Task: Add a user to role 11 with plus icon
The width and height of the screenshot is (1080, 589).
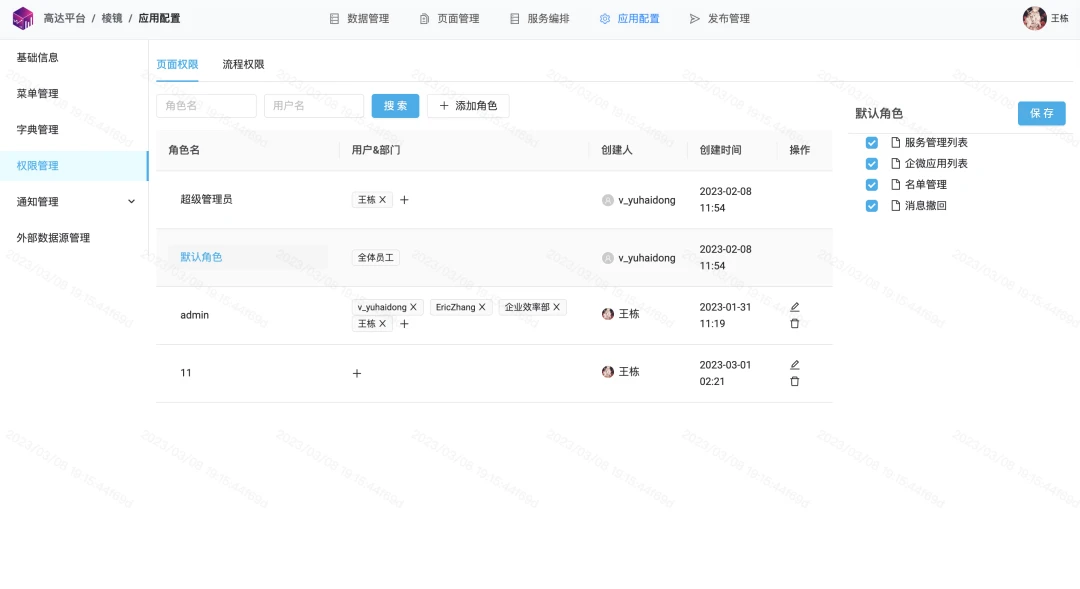Action: 357,373
